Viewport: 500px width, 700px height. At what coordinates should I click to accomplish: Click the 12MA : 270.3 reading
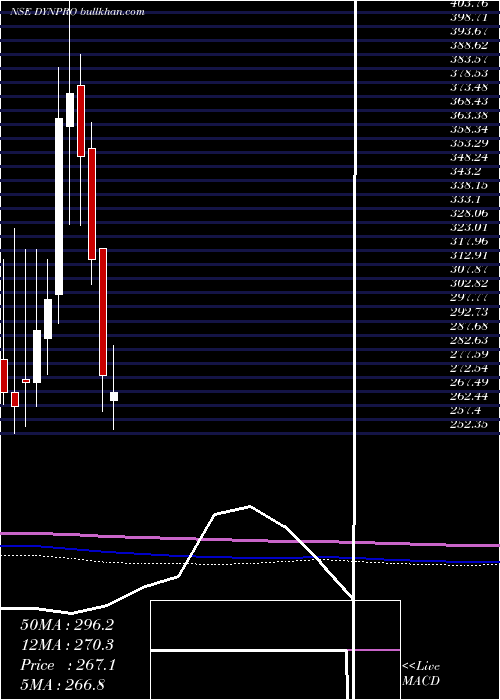coord(67,645)
